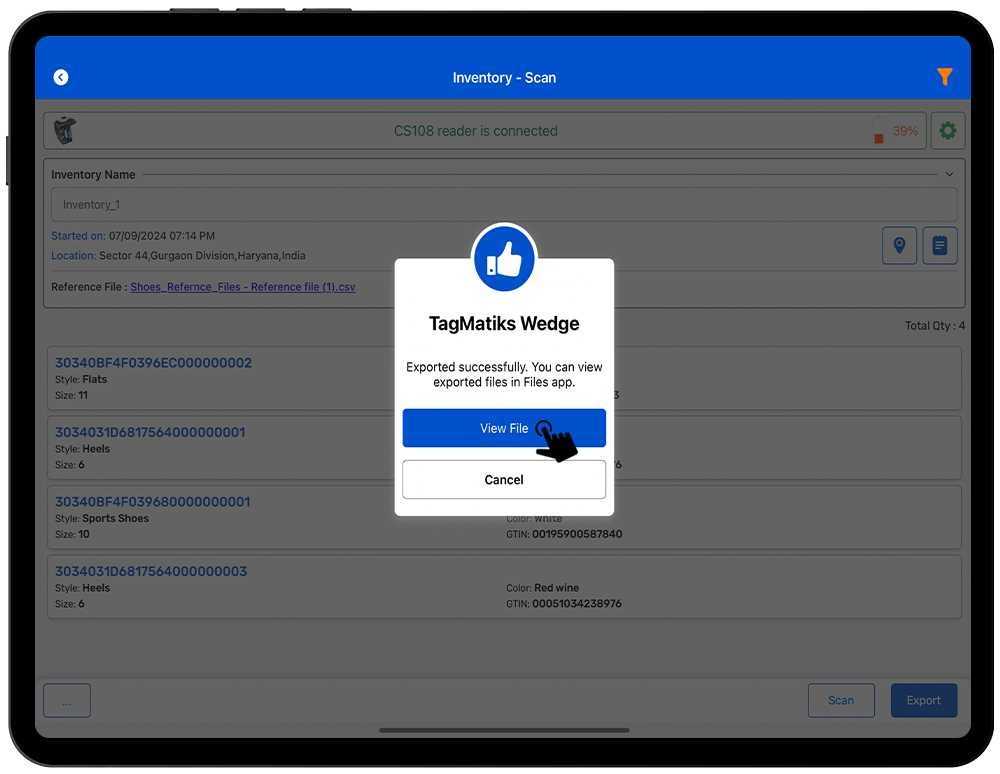Open reader settings gear icon

pos(947,131)
